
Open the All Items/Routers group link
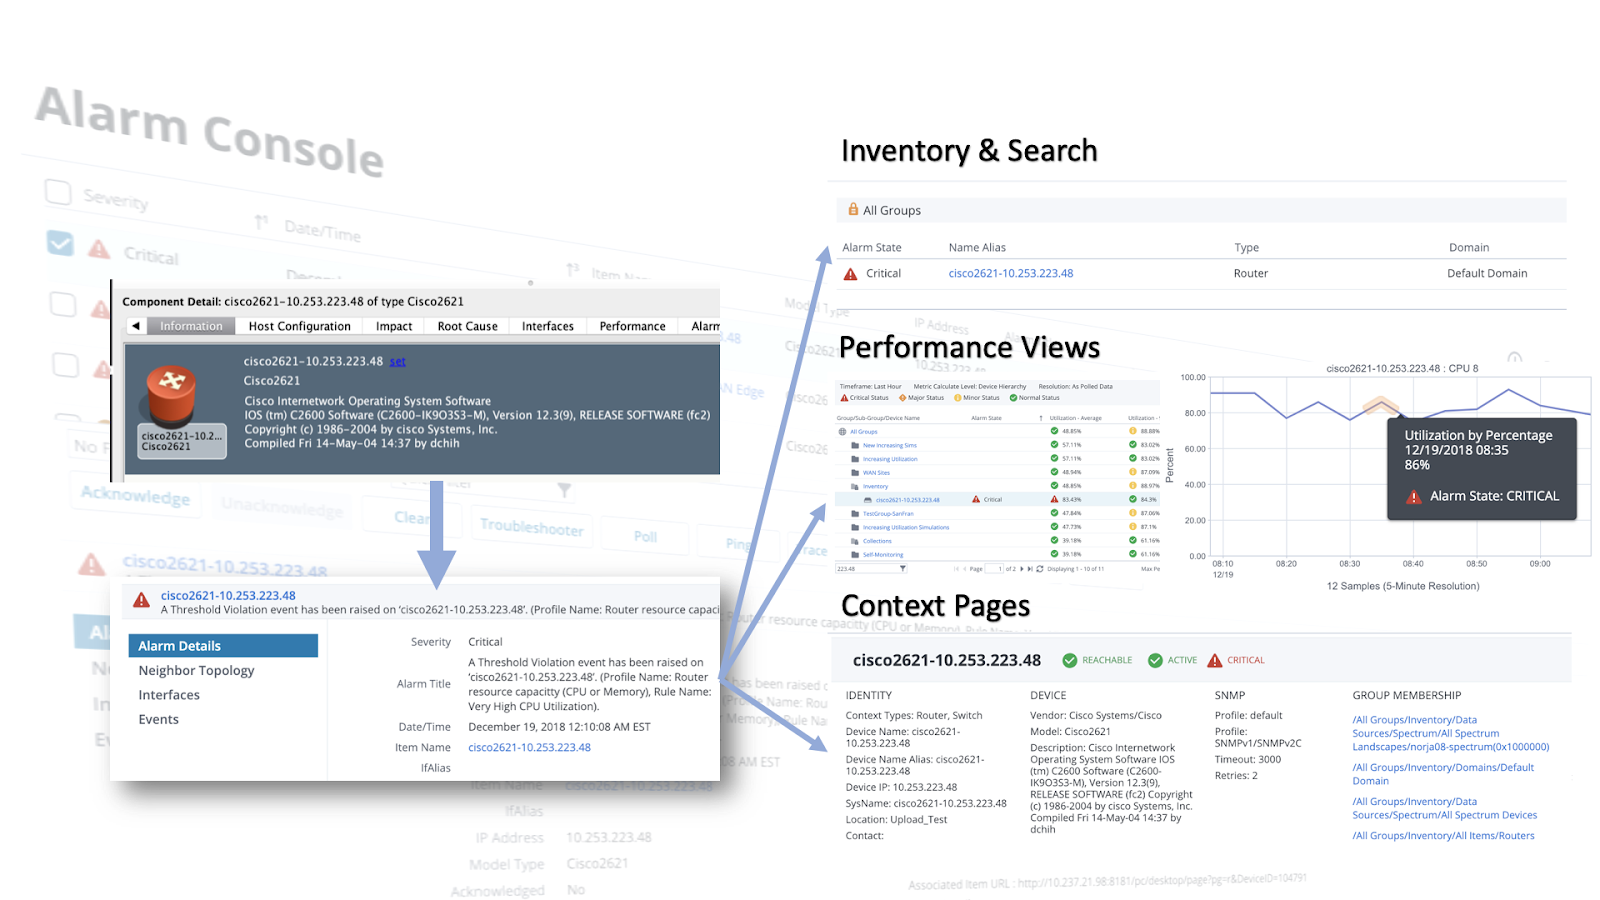(1443, 836)
